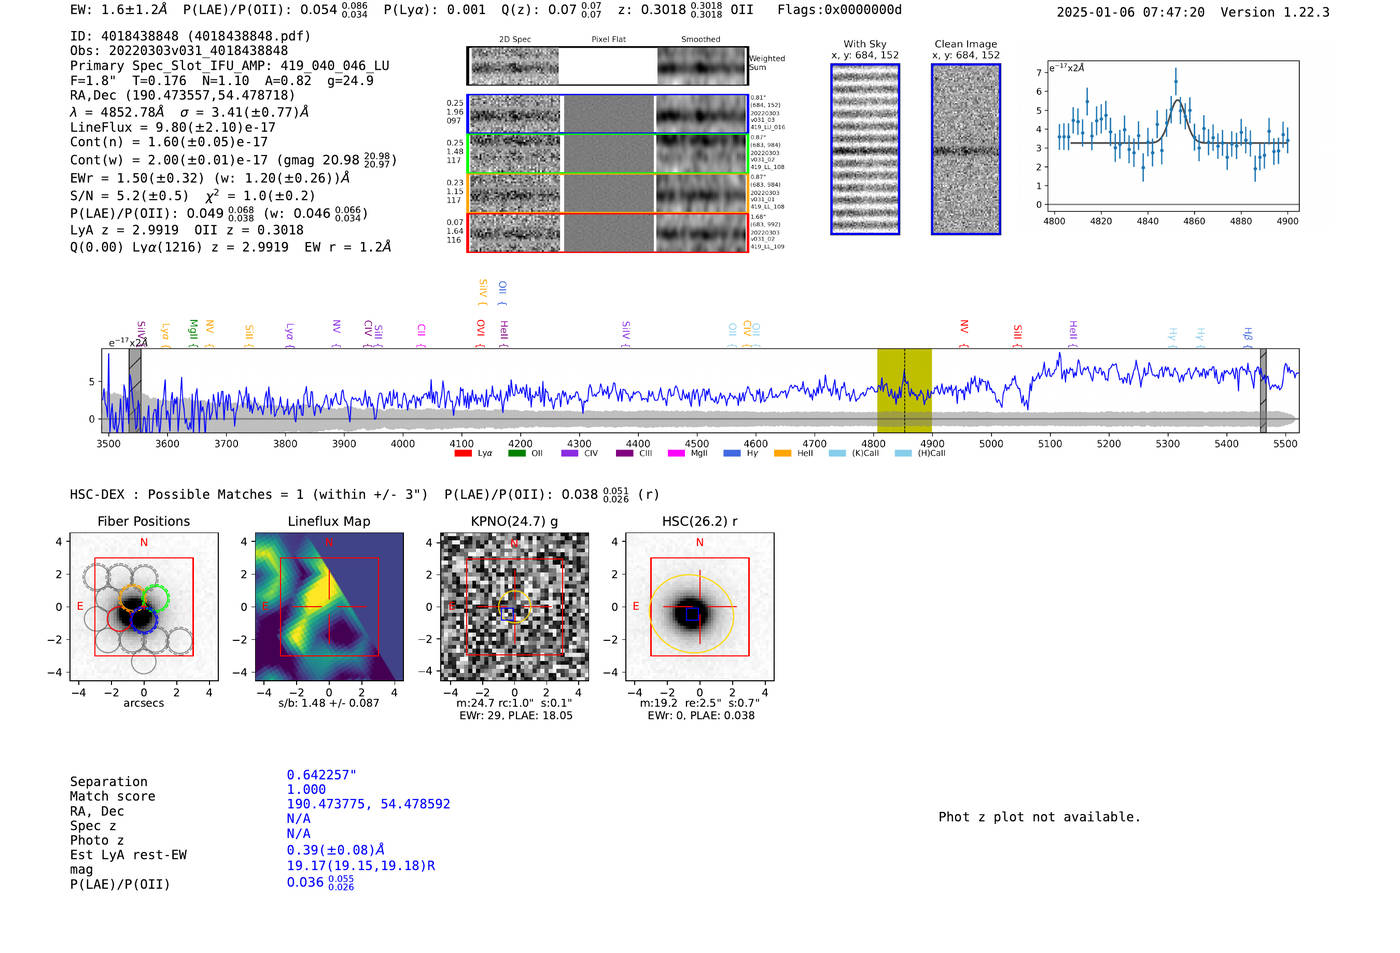This screenshot has height=953, width=1400.
Task: Open the With Sky image cutout
Action: click(865, 149)
